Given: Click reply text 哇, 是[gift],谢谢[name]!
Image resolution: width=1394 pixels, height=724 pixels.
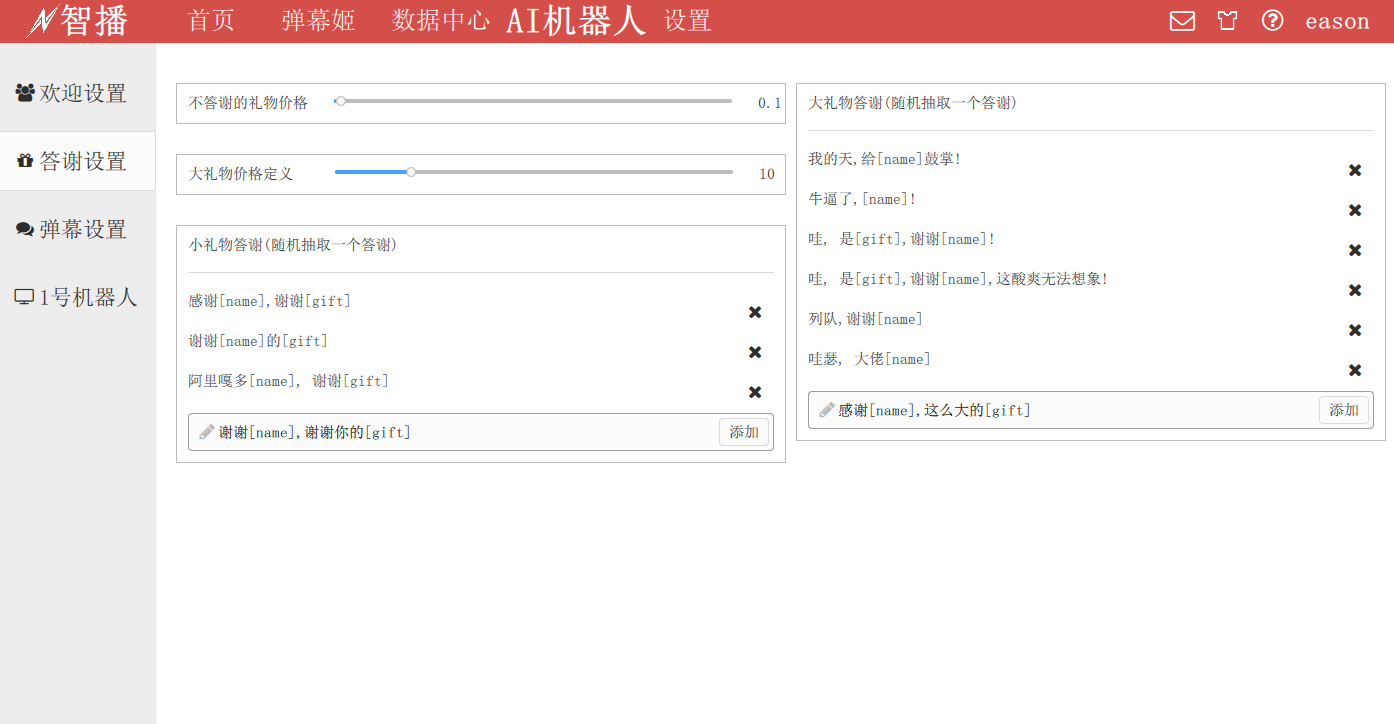Looking at the screenshot, I should point(902,239).
